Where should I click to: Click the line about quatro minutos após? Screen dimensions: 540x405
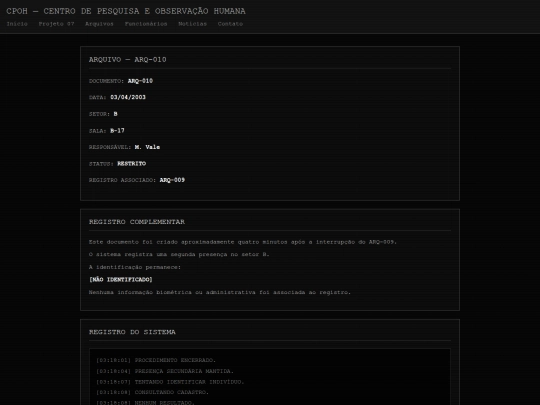(242, 242)
